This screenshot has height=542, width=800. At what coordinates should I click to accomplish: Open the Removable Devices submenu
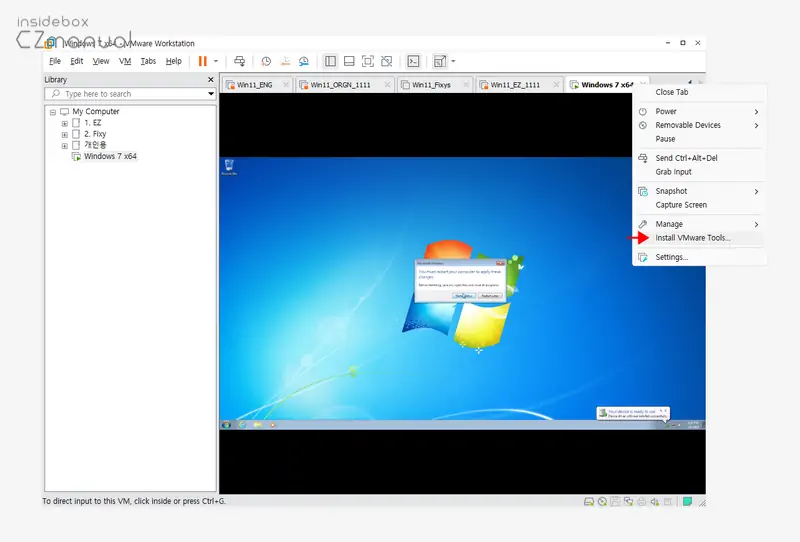699,125
